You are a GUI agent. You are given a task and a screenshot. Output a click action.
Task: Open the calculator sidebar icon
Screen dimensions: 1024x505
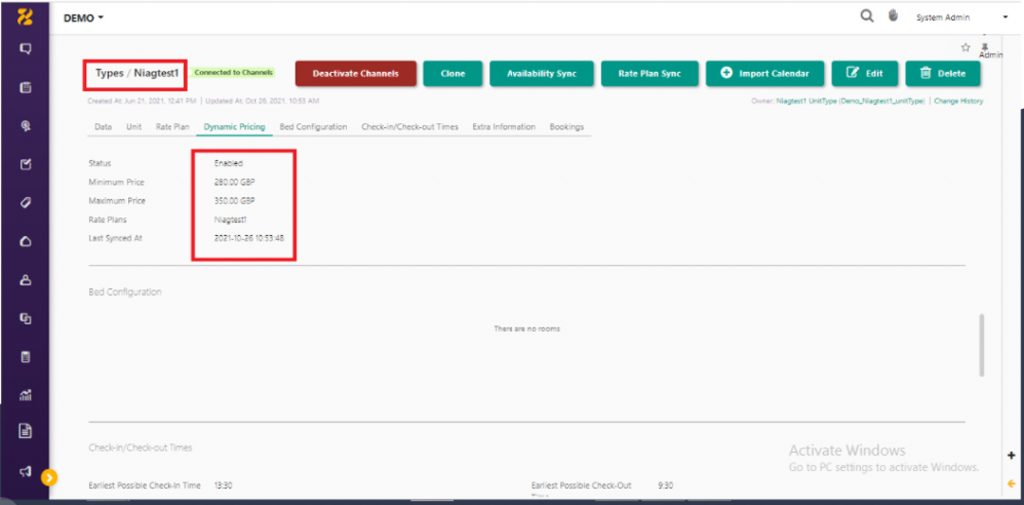(x=25, y=357)
